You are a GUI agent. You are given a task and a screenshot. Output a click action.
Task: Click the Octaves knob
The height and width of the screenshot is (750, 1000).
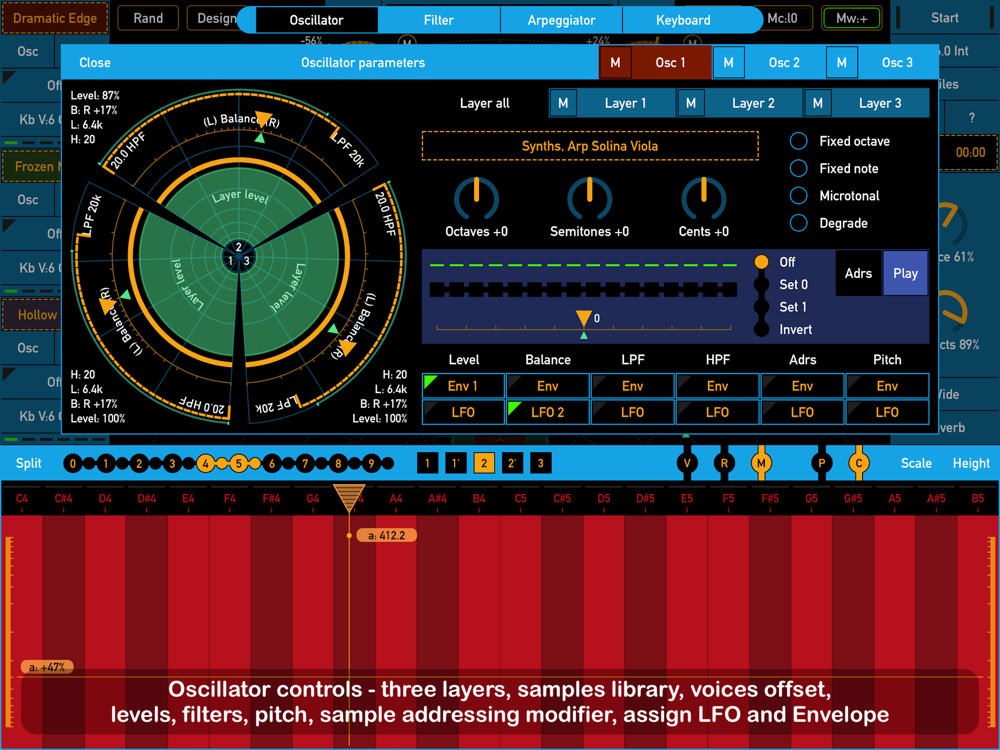click(476, 199)
